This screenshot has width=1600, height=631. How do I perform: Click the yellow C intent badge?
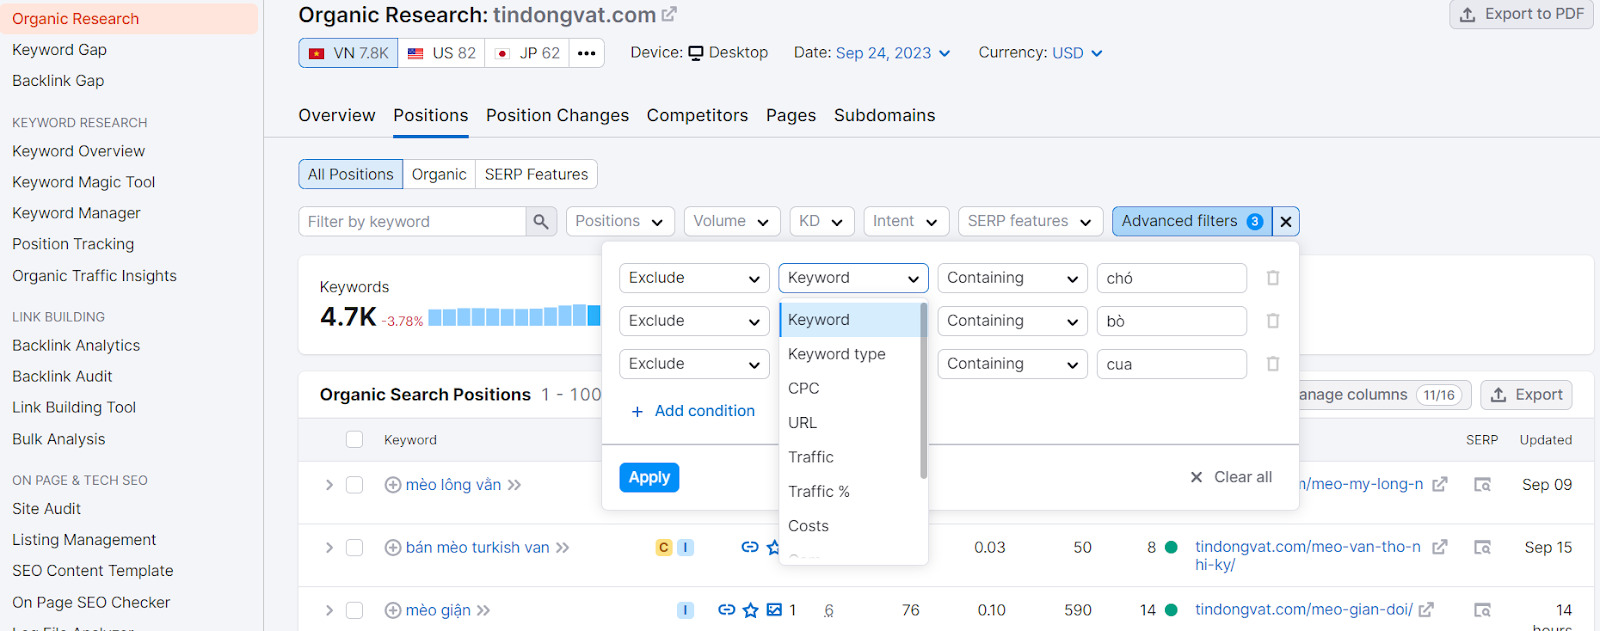point(662,547)
